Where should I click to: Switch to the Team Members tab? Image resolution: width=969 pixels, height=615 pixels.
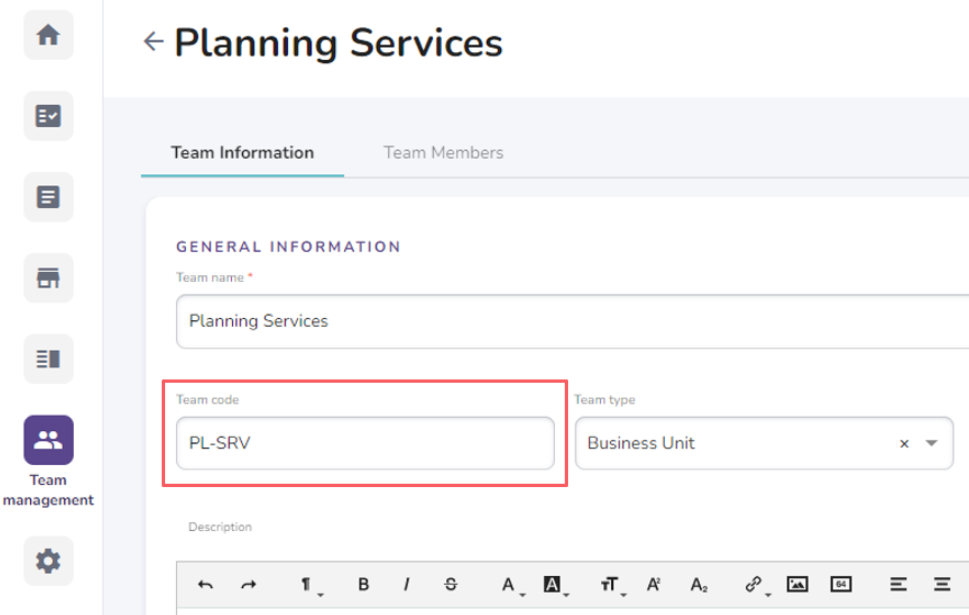click(443, 153)
